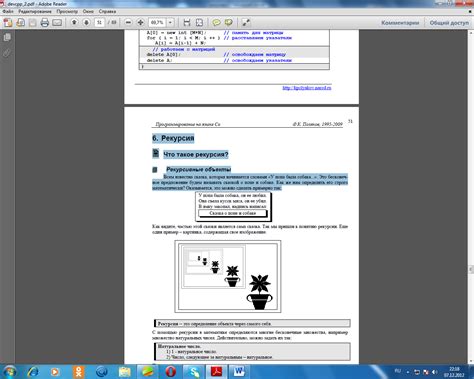Switch to read mode with the arrows icon
This screenshot has width=474, height=379.
coord(246,23)
